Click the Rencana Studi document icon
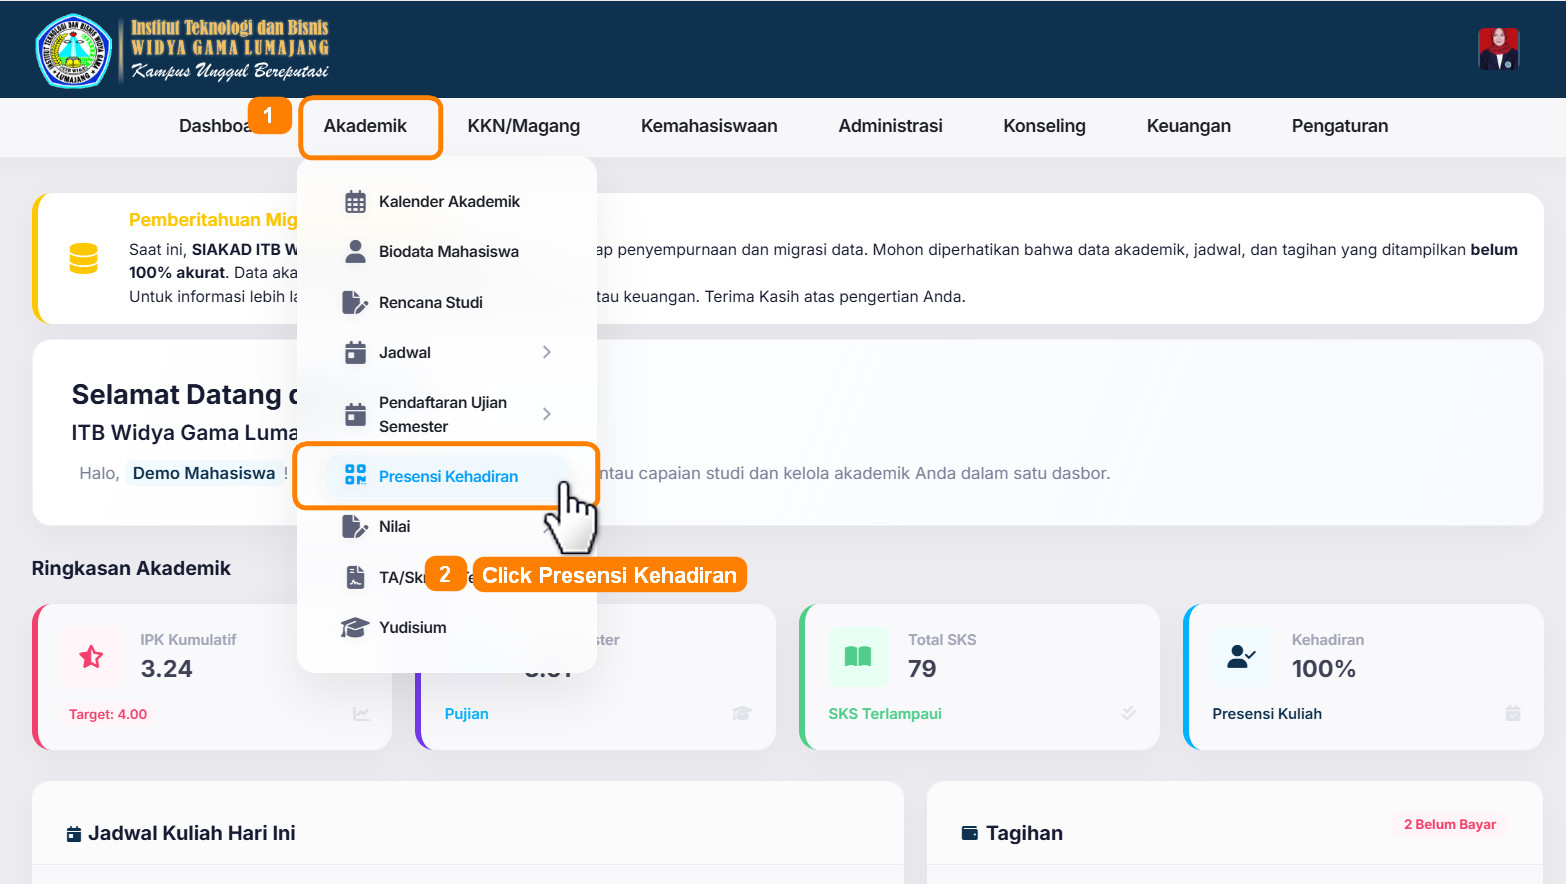The width and height of the screenshot is (1566, 884). click(355, 302)
